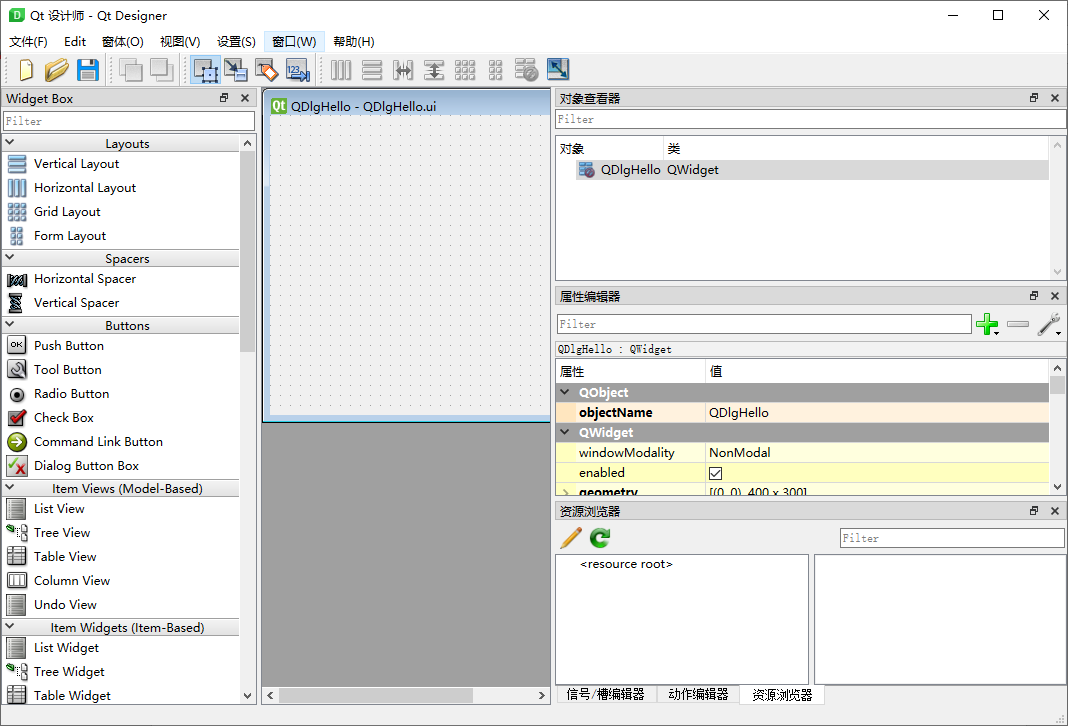1068x726 pixels.
Task: Toggle the enabled property checkbox
Action: tap(716, 473)
